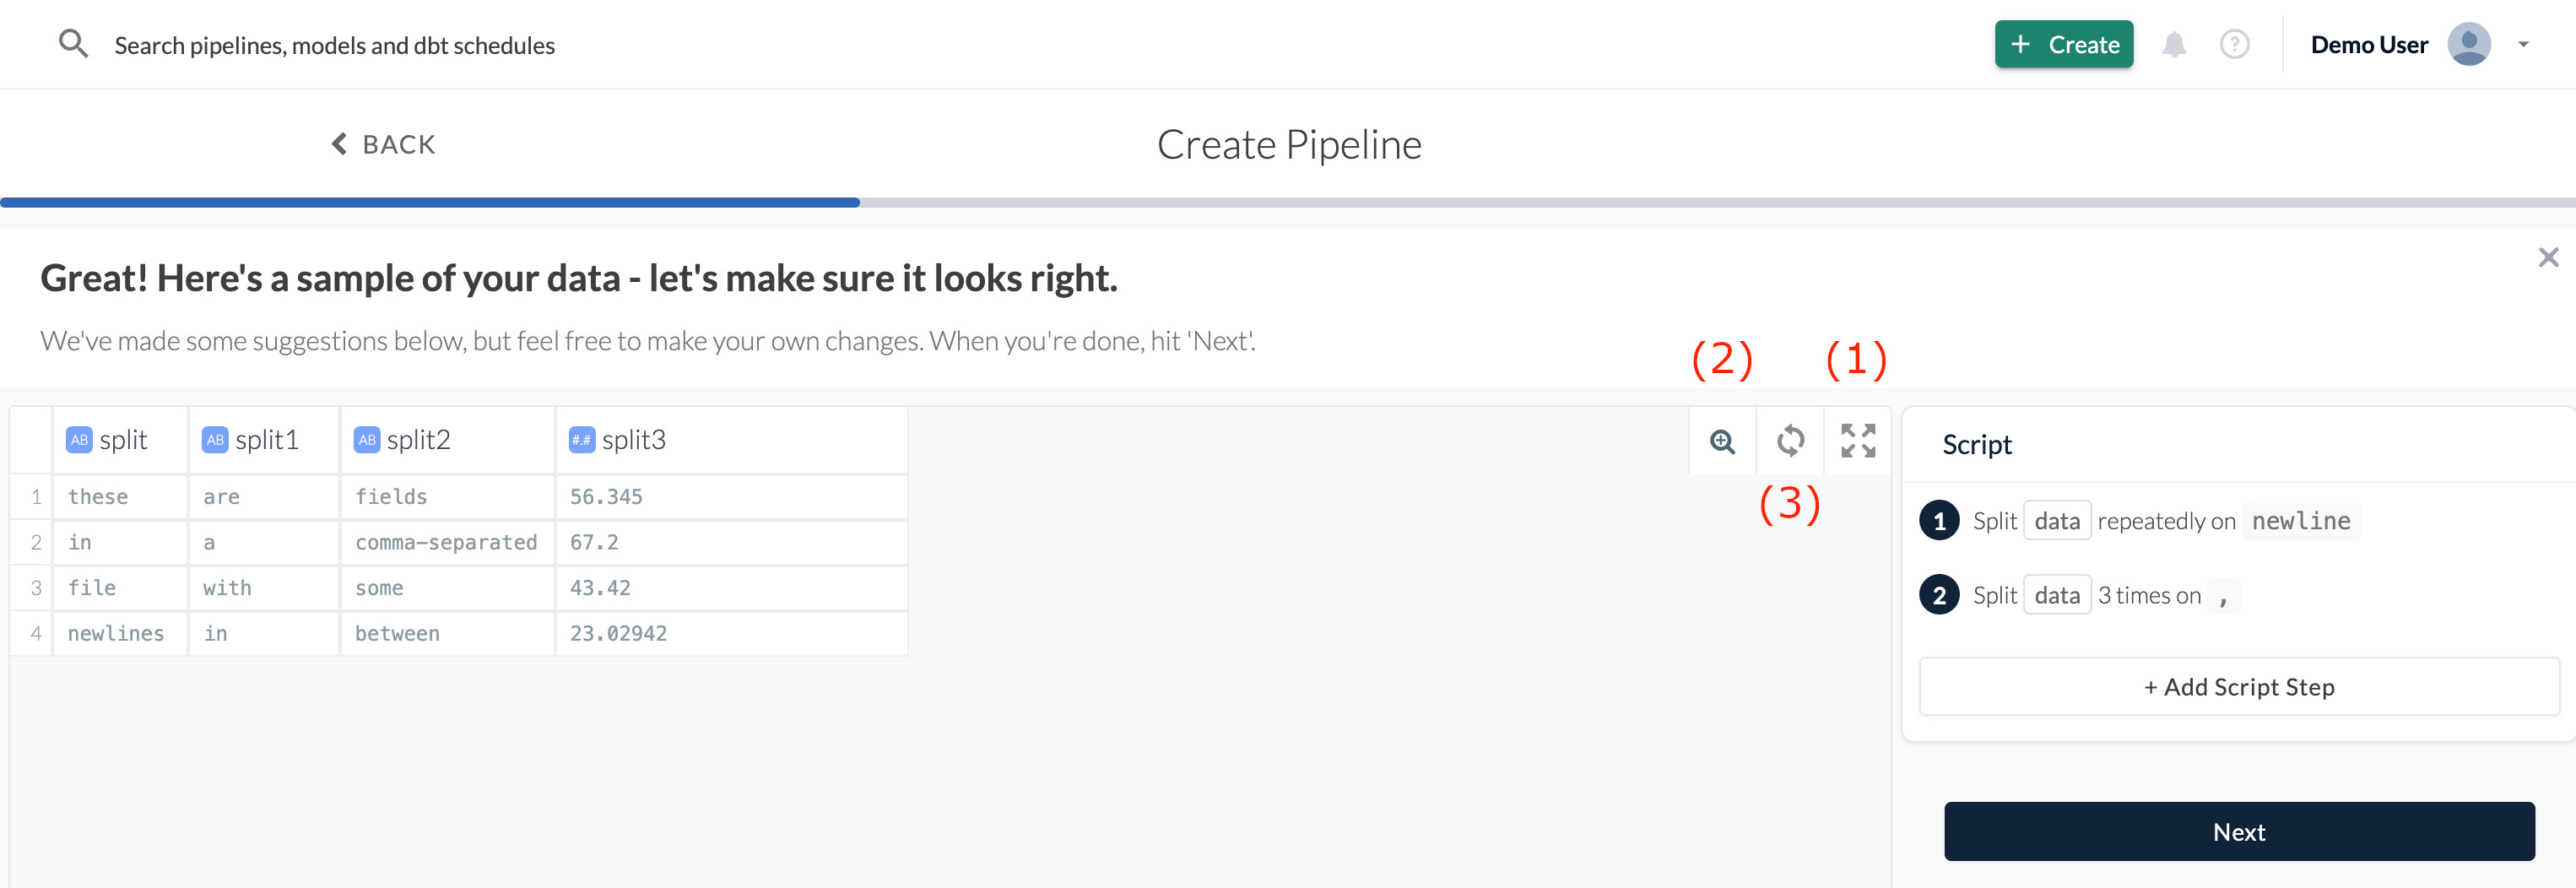2576x888 pixels.
Task: Close the sample data panel
Action: click(2548, 258)
